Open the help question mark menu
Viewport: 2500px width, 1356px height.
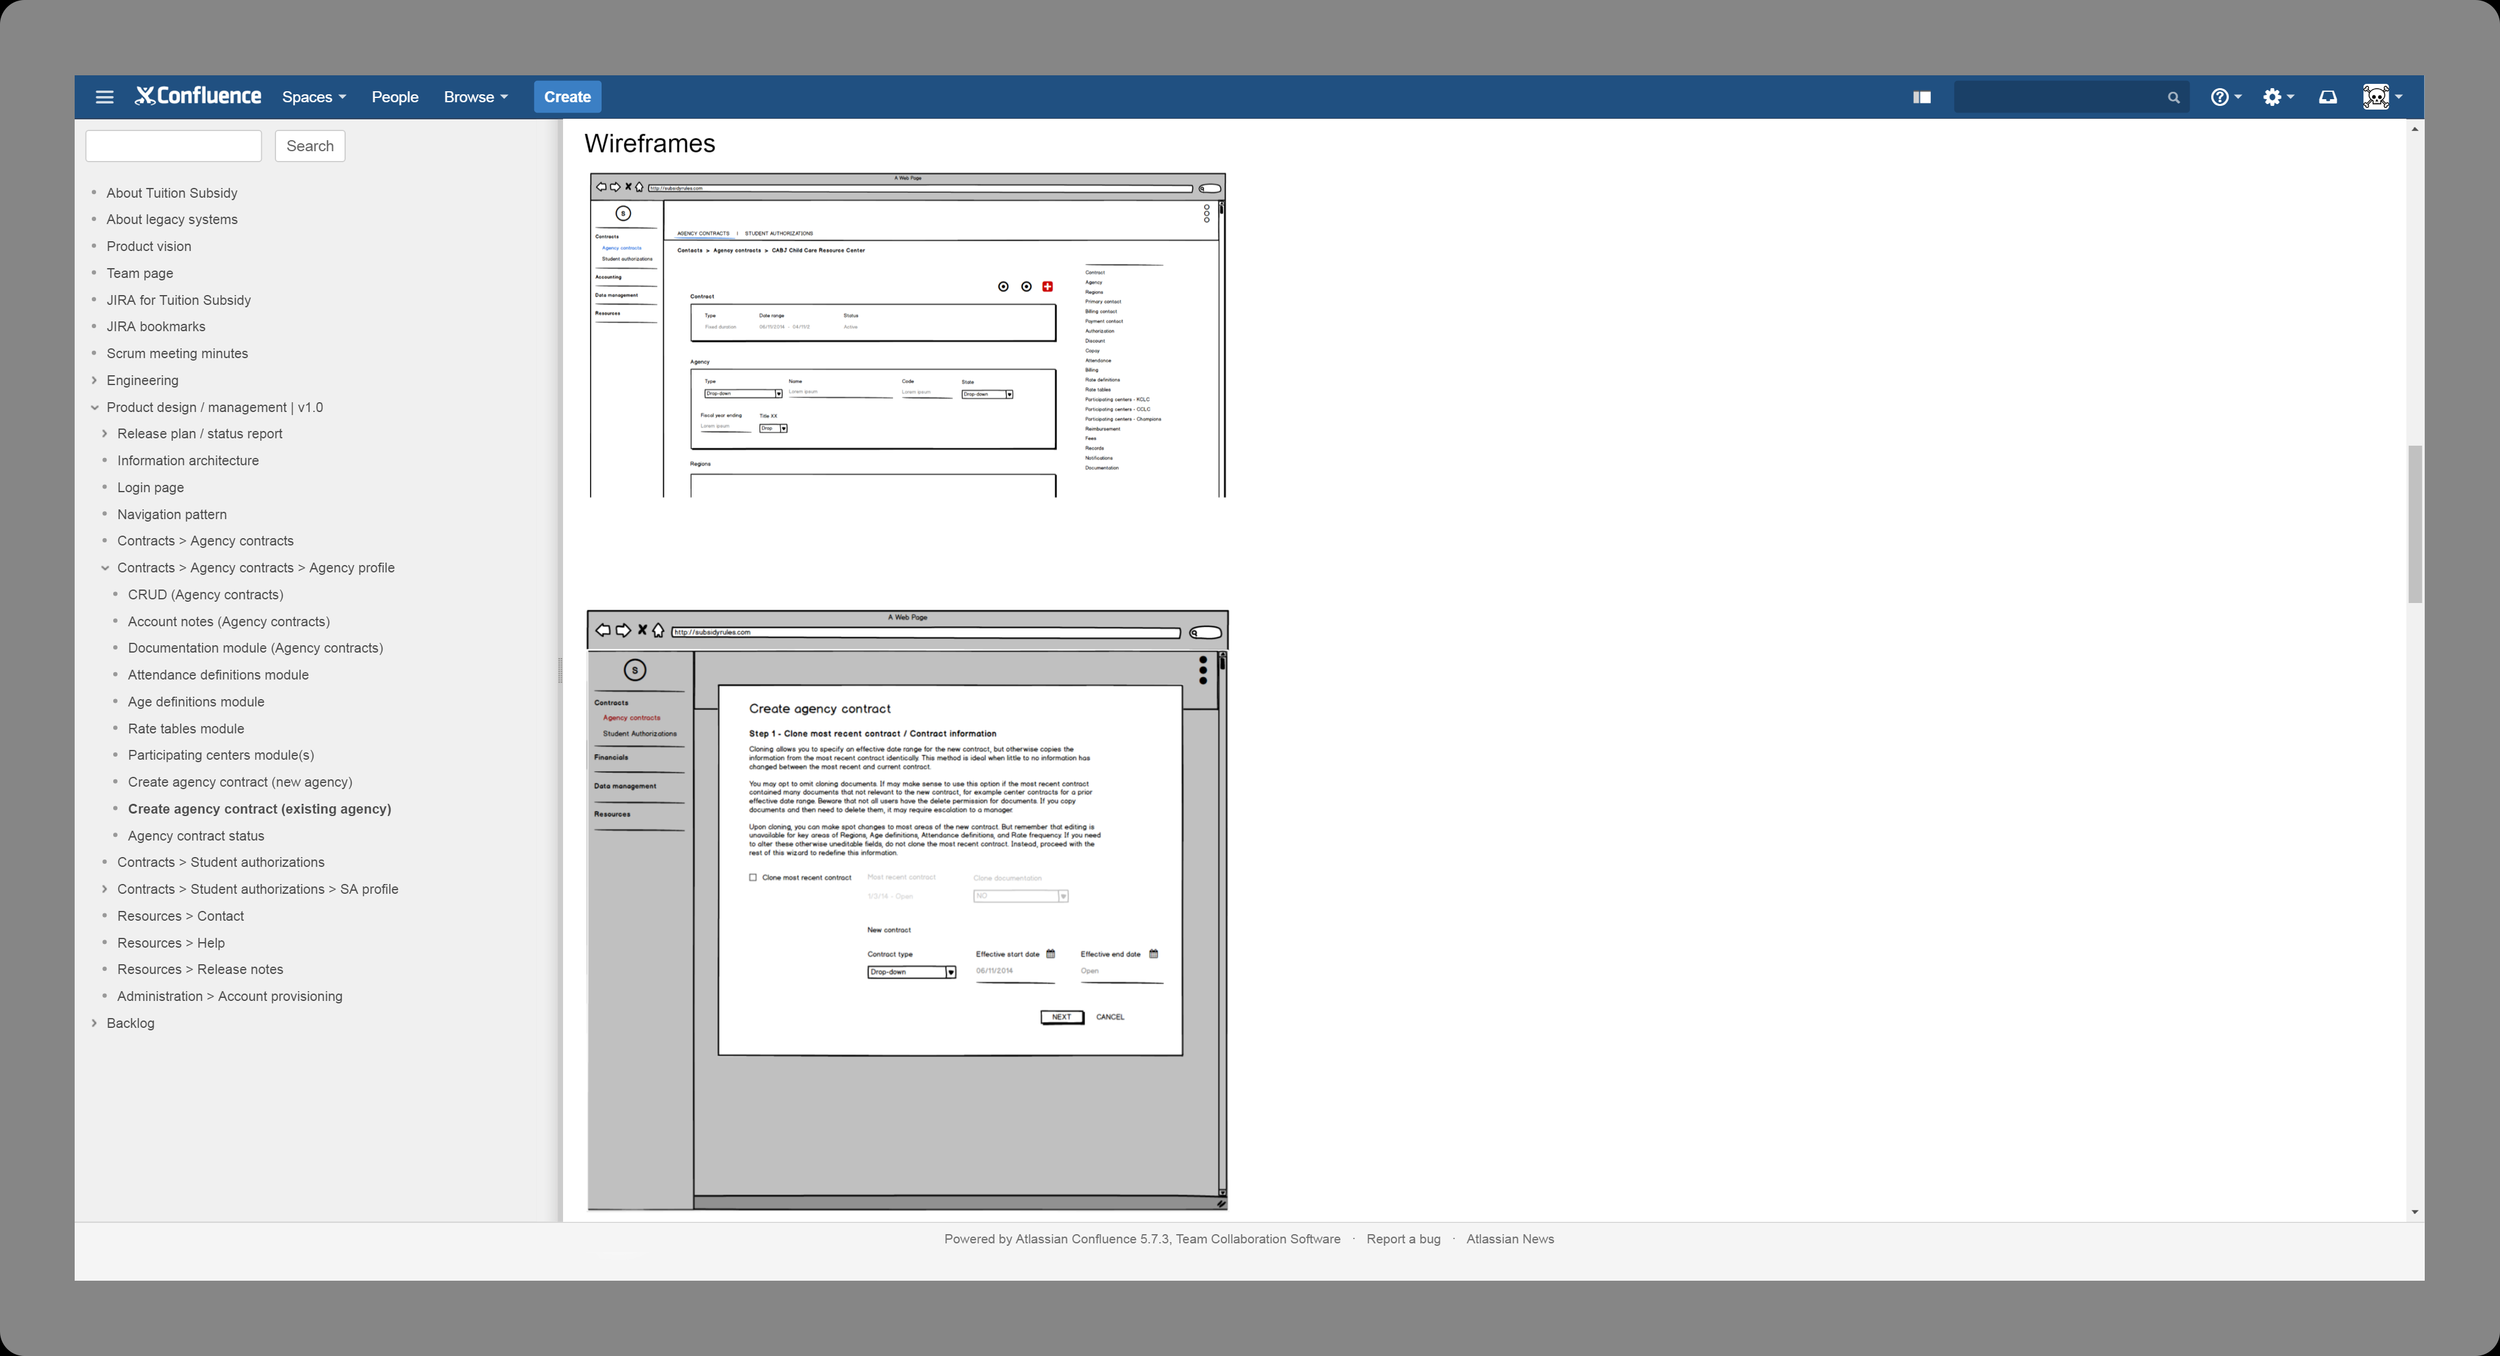pos(2225,97)
